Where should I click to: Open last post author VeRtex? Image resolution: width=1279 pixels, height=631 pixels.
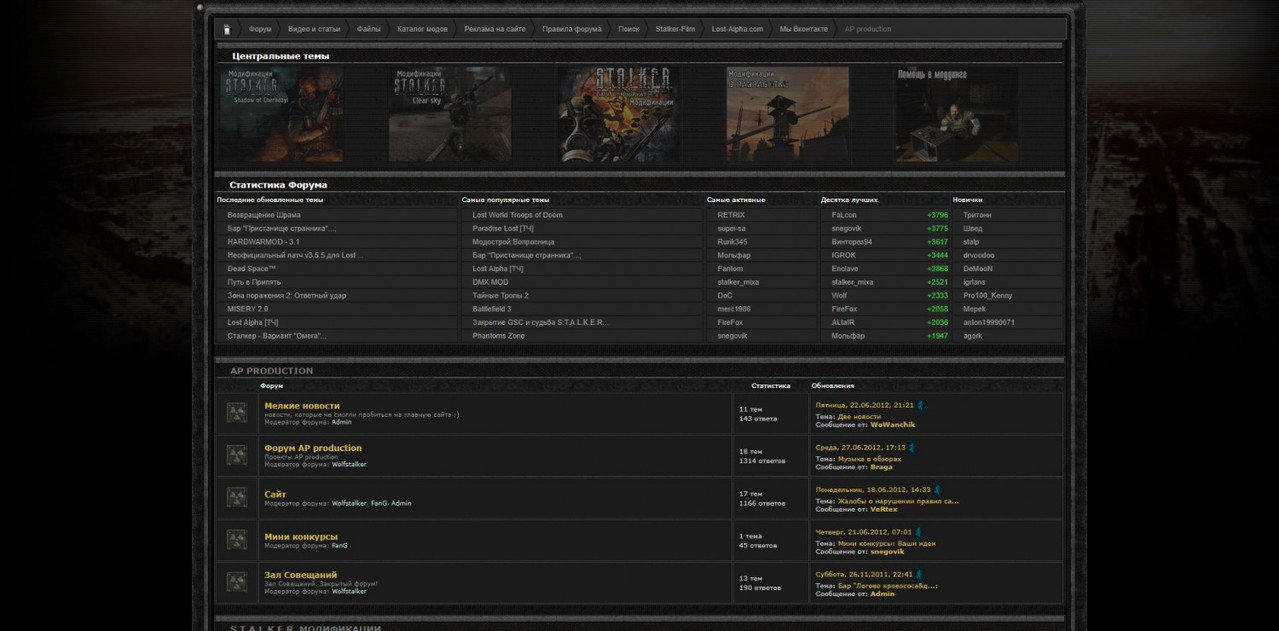coord(884,509)
